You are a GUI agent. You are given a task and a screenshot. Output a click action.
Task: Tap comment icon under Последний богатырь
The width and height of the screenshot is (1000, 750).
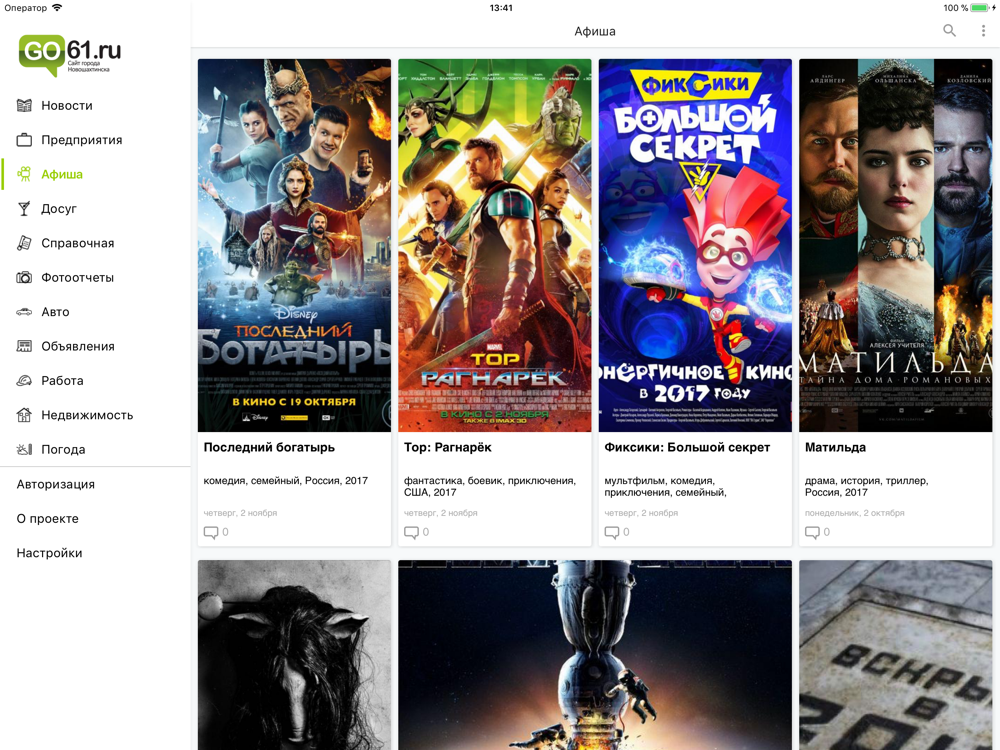coord(210,532)
